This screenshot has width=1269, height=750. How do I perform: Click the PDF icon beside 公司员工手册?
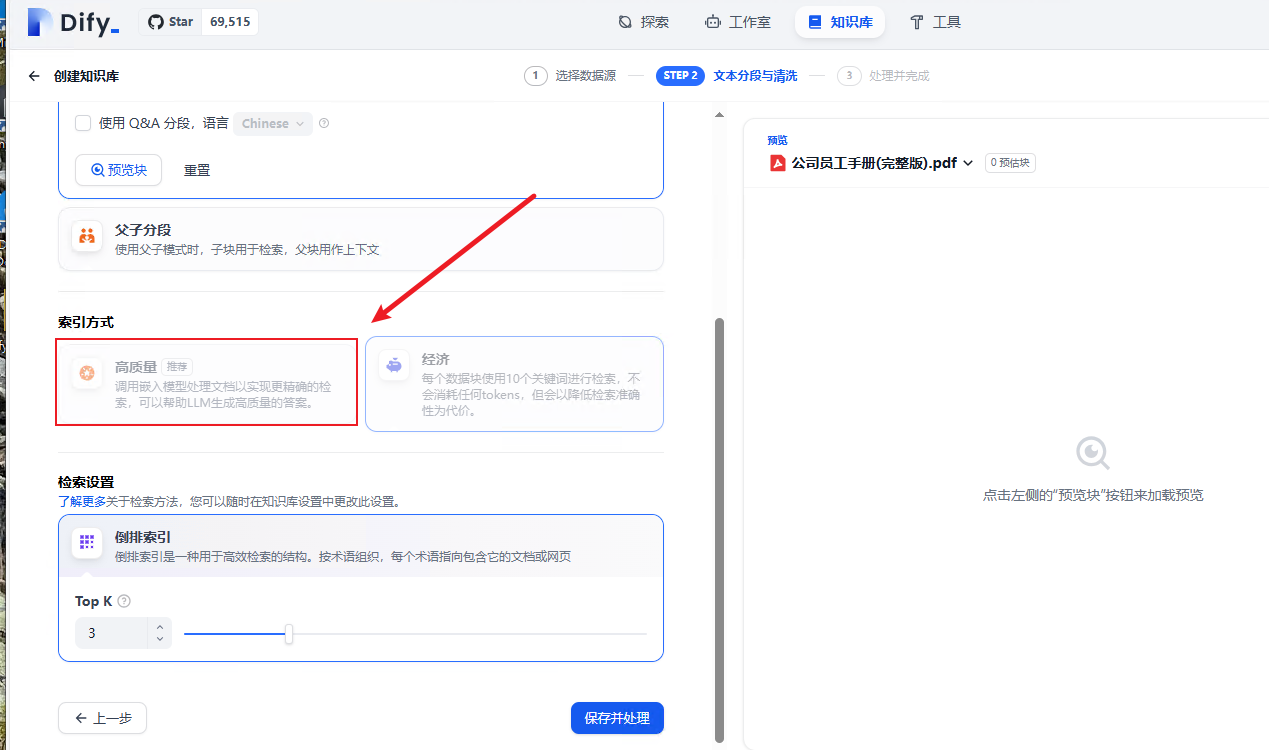779,162
